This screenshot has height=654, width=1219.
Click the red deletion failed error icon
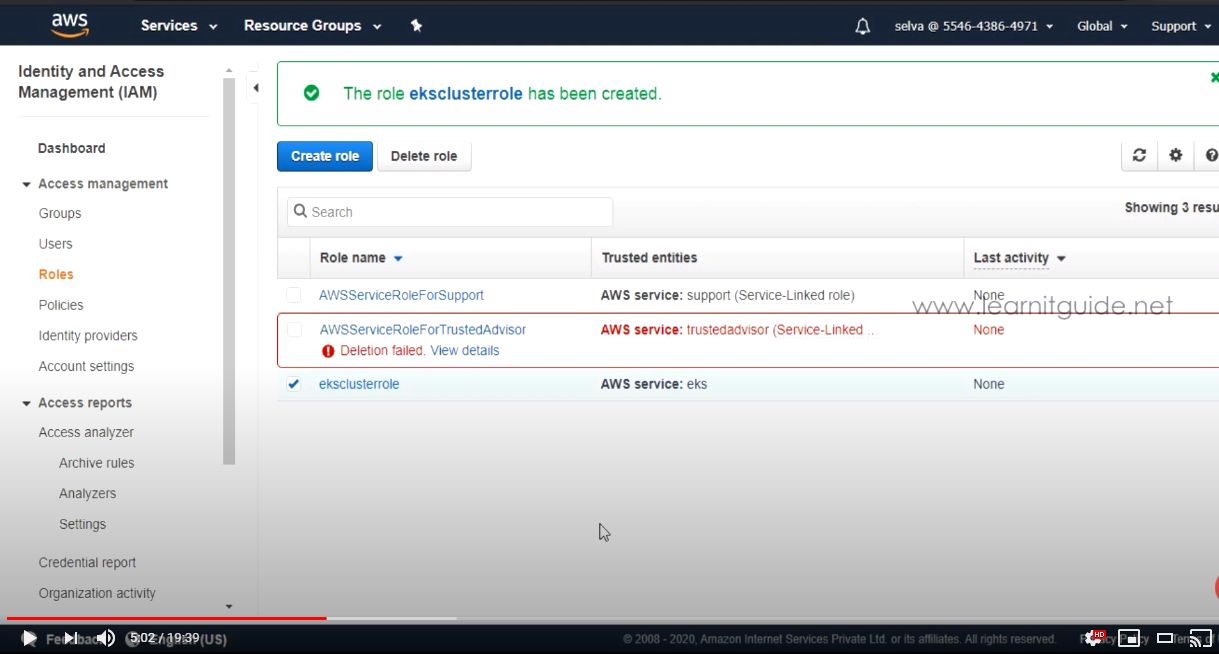pyautogui.click(x=328, y=351)
